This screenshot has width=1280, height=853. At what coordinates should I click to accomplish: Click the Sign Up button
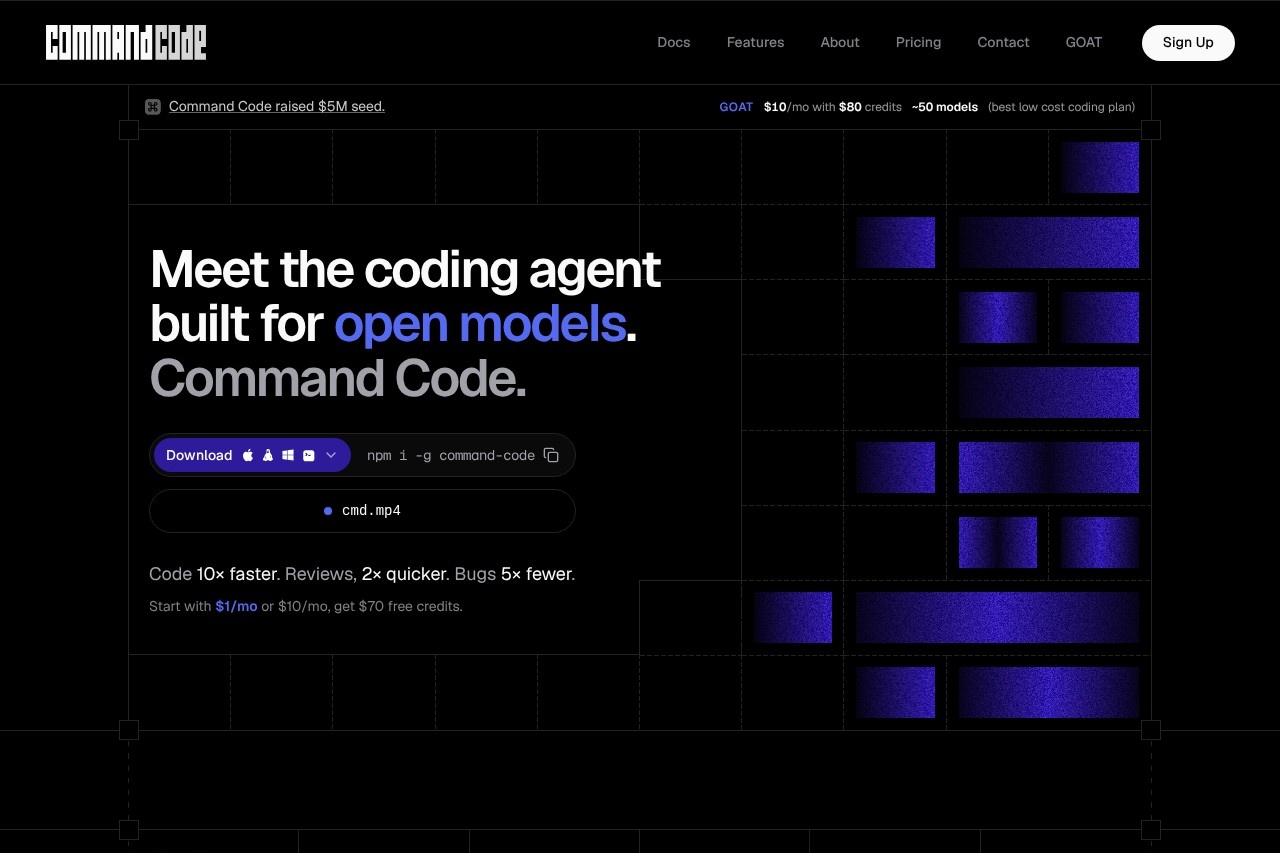pyautogui.click(x=1188, y=42)
